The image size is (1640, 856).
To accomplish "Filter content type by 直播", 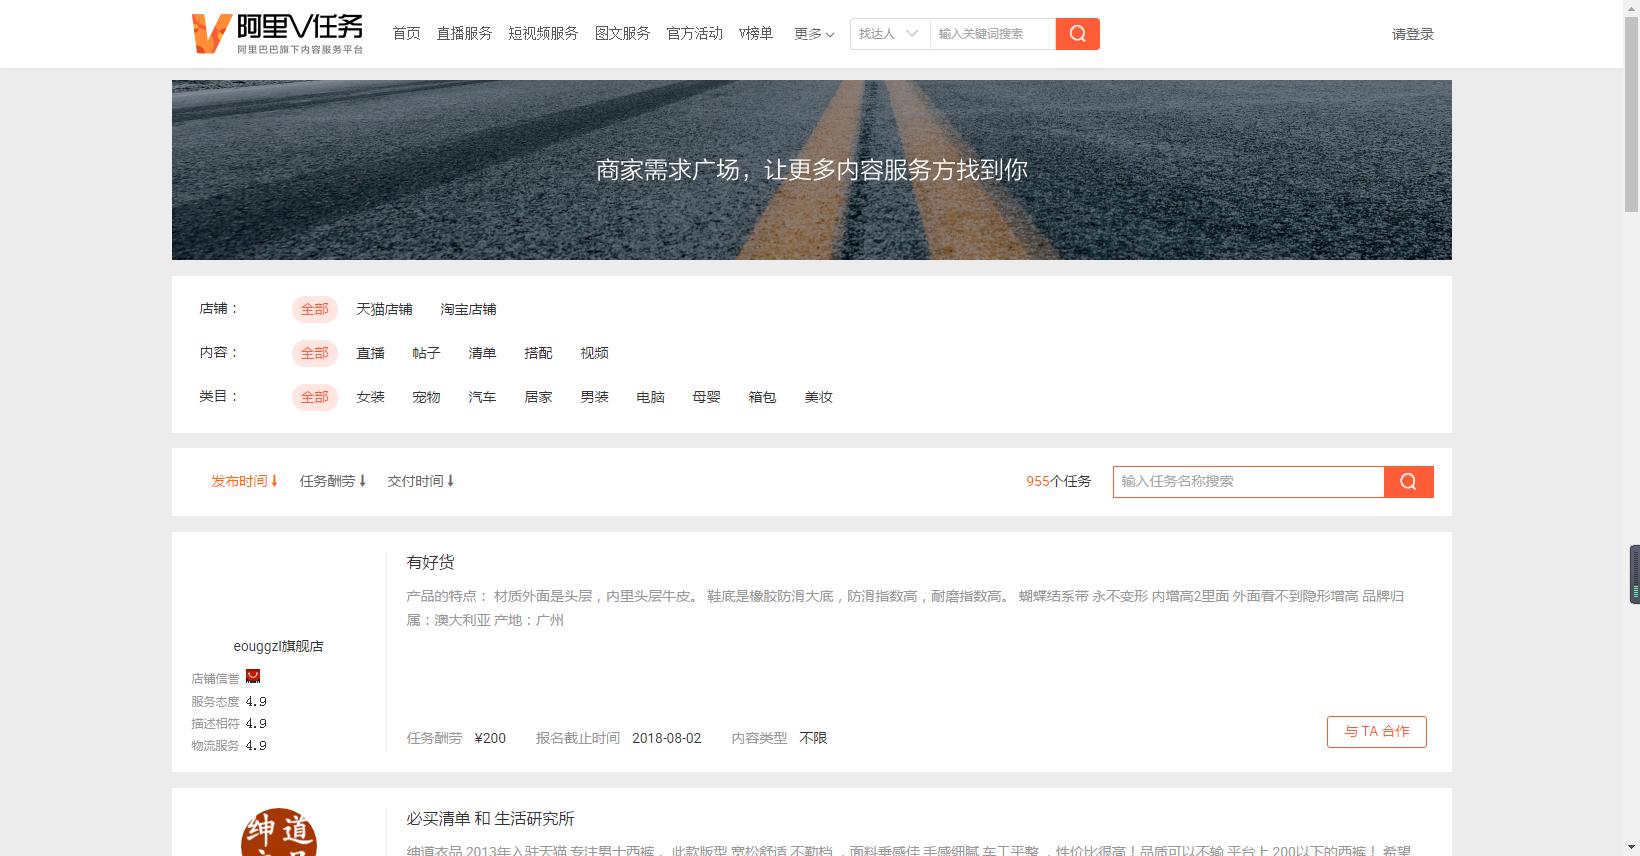I will pyautogui.click(x=370, y=353).
